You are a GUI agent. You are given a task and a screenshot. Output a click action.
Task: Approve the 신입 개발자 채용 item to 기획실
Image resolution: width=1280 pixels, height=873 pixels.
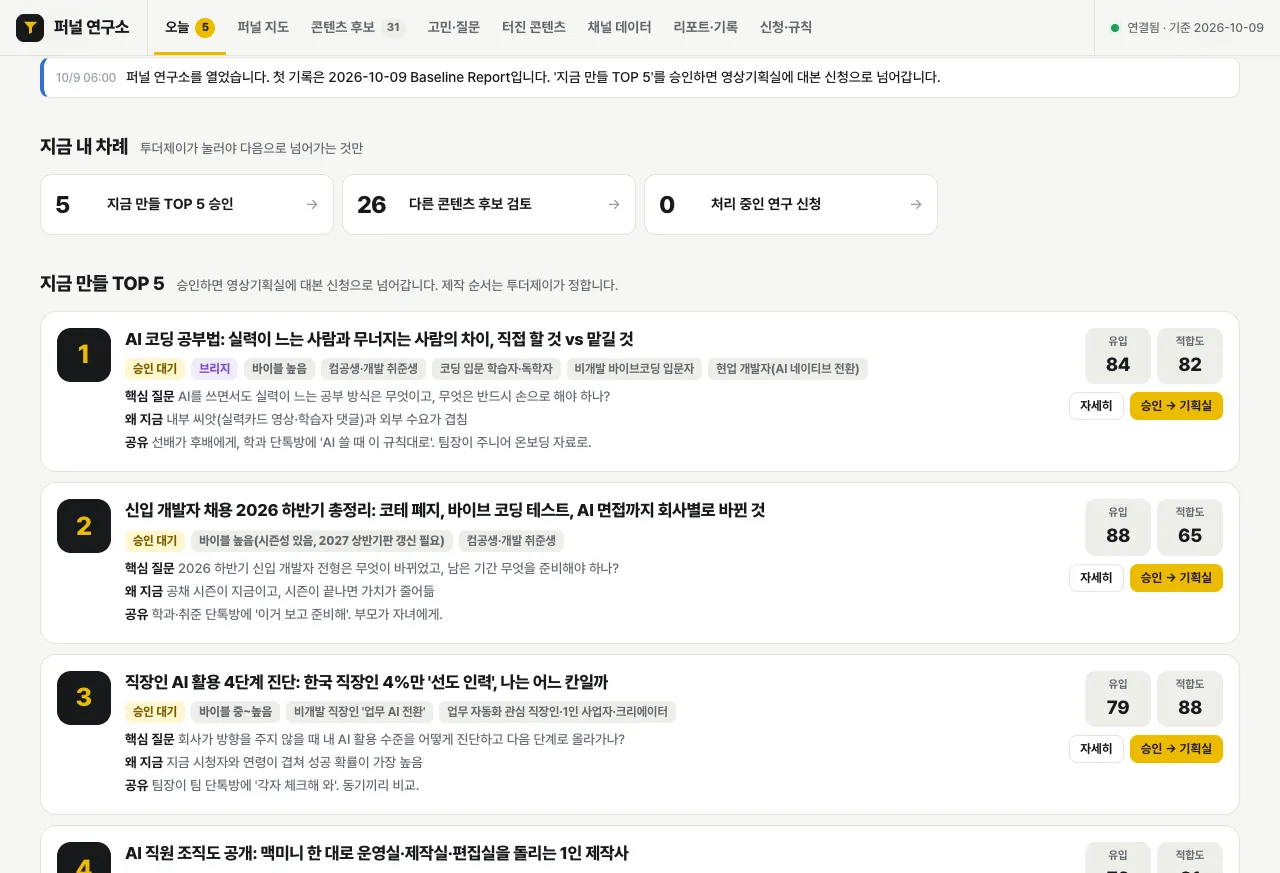(1176, 578)
